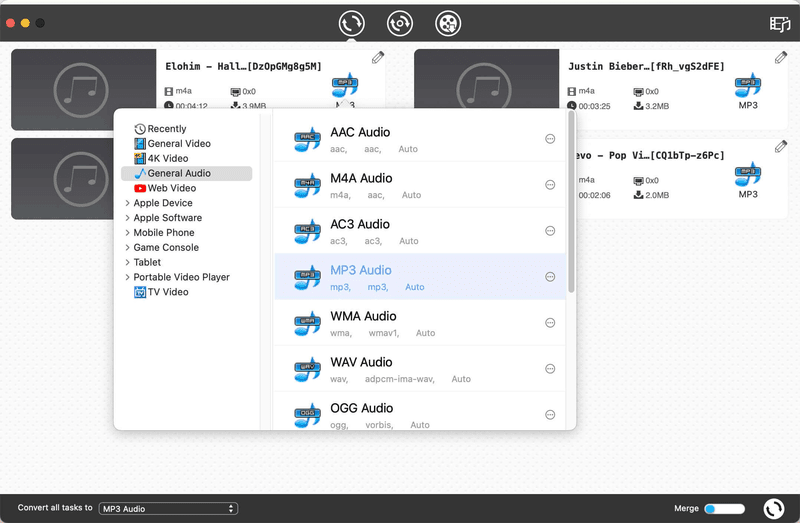This screenshot has width=800, height=523.
Task: Edit the Justin Bieber track using pencil icon
Action: 781,57
